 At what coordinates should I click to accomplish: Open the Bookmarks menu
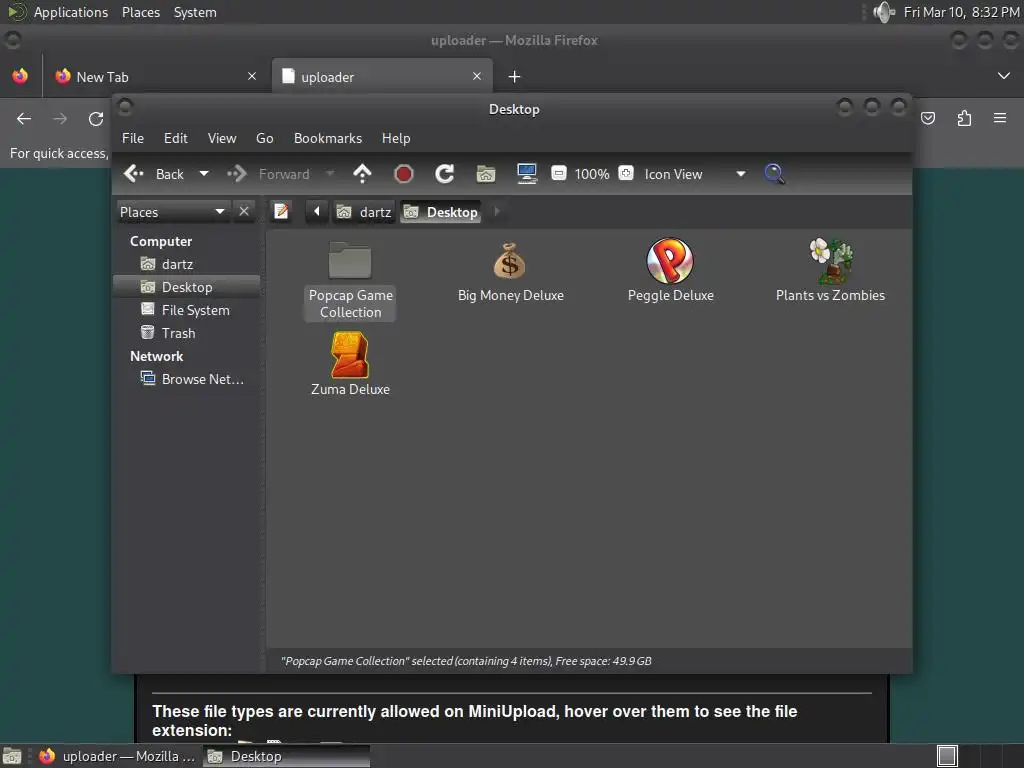[x=328, y=138]
